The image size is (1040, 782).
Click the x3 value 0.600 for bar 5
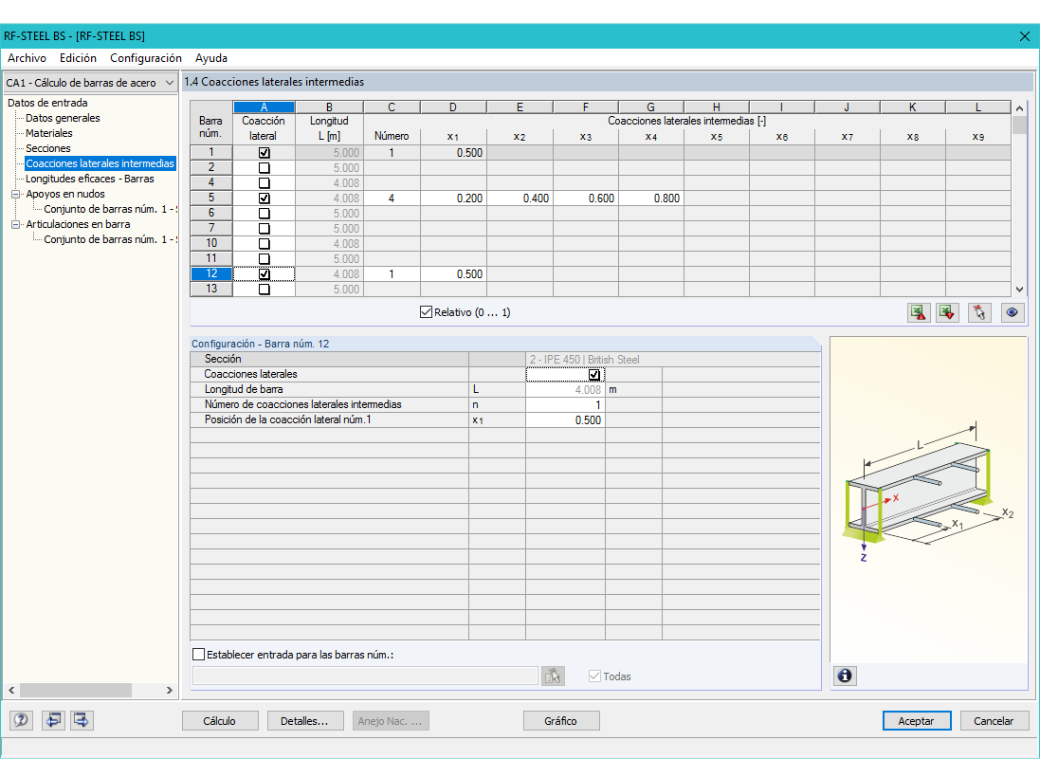[x=586, y=198]
